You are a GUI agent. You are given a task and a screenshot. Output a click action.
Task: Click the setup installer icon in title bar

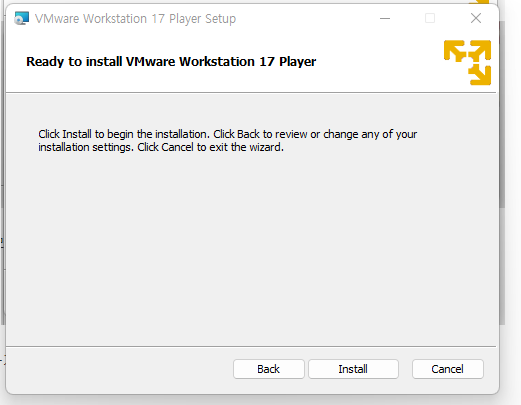pos(21,18)
